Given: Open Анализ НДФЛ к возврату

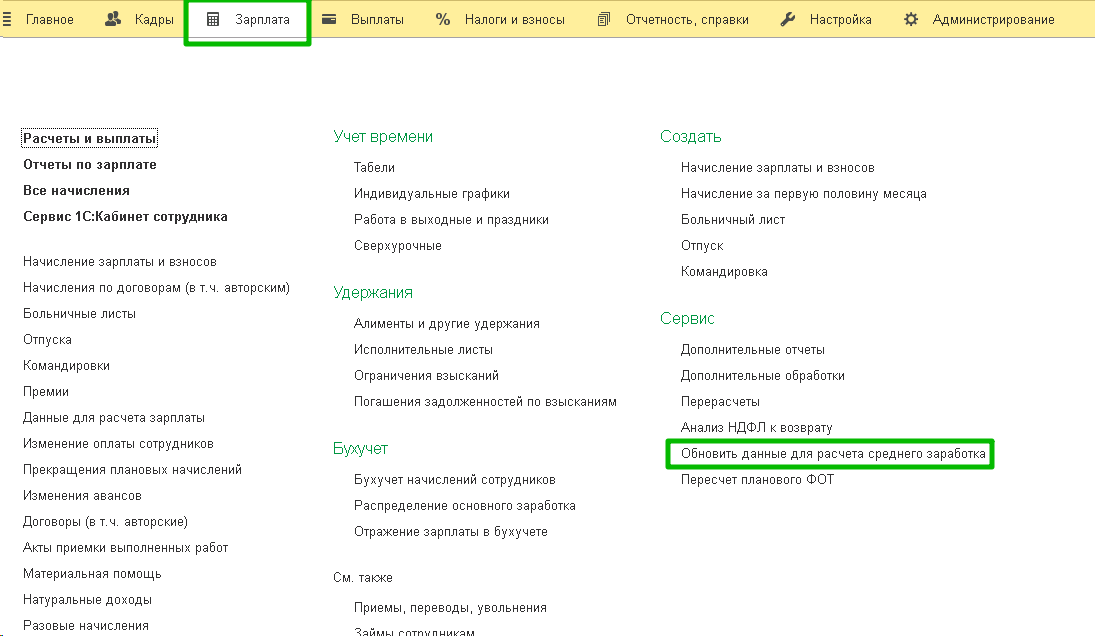Looking at the screenshot, I should [756, 428].
